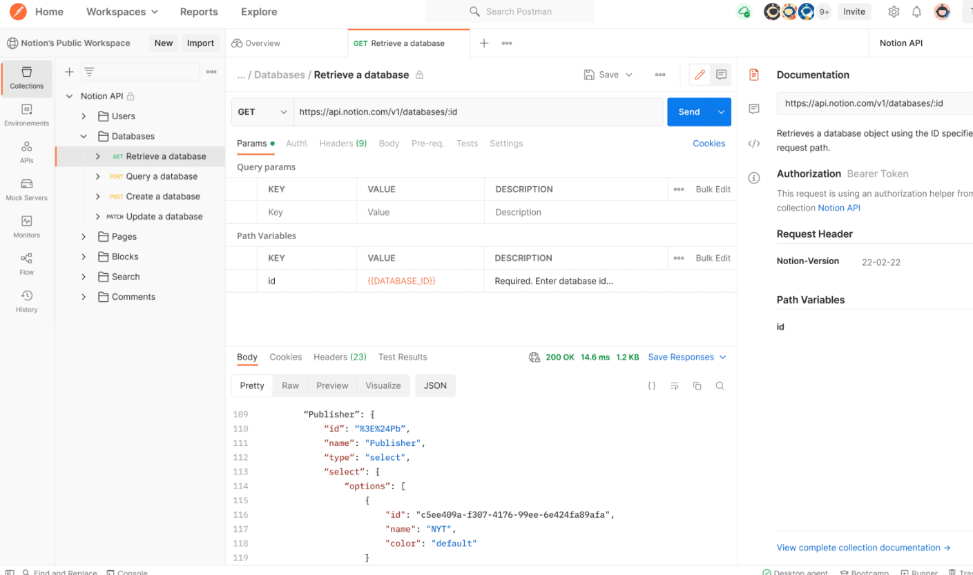Click the Search Postman field
Screen dimensions: 973x575
tap(509, 12)
